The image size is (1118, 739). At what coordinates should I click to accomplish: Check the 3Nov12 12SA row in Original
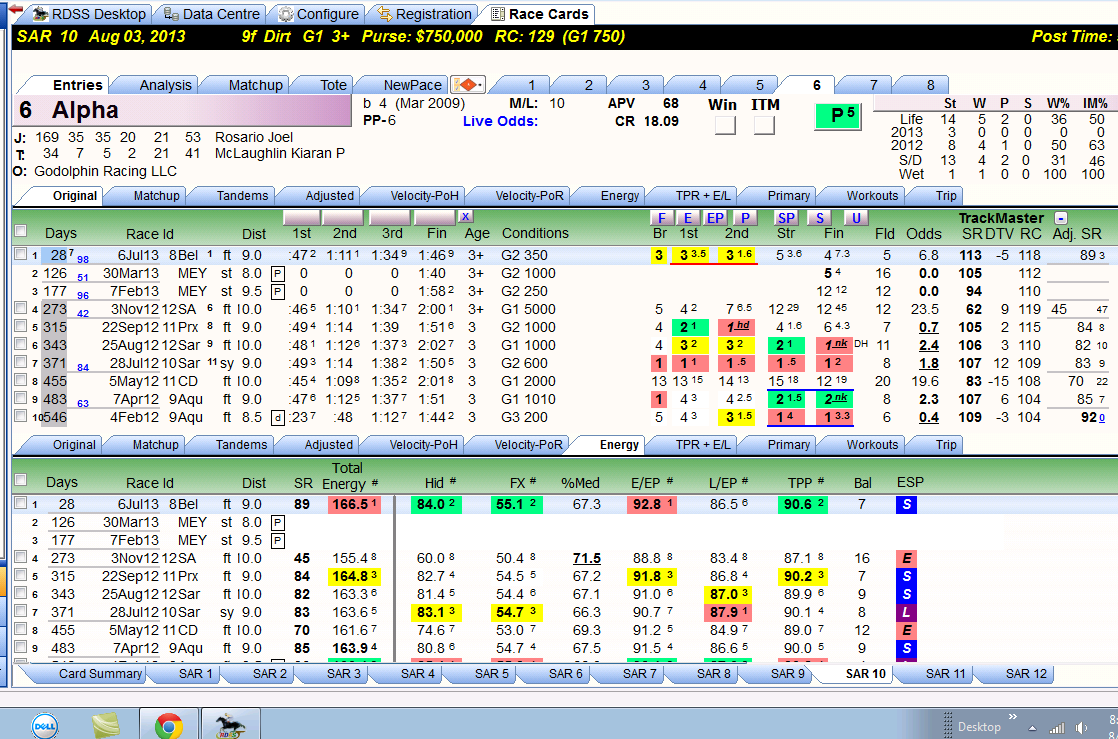(x=21, y=308)
